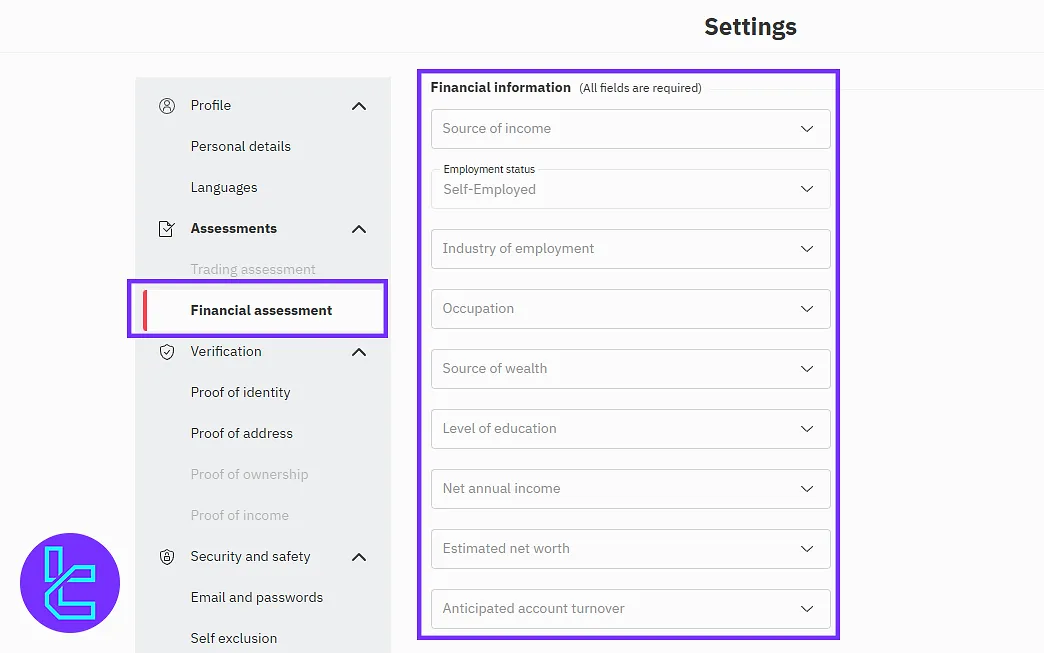Click the Profile section label
1044x653 pixels.
[210, 105]
